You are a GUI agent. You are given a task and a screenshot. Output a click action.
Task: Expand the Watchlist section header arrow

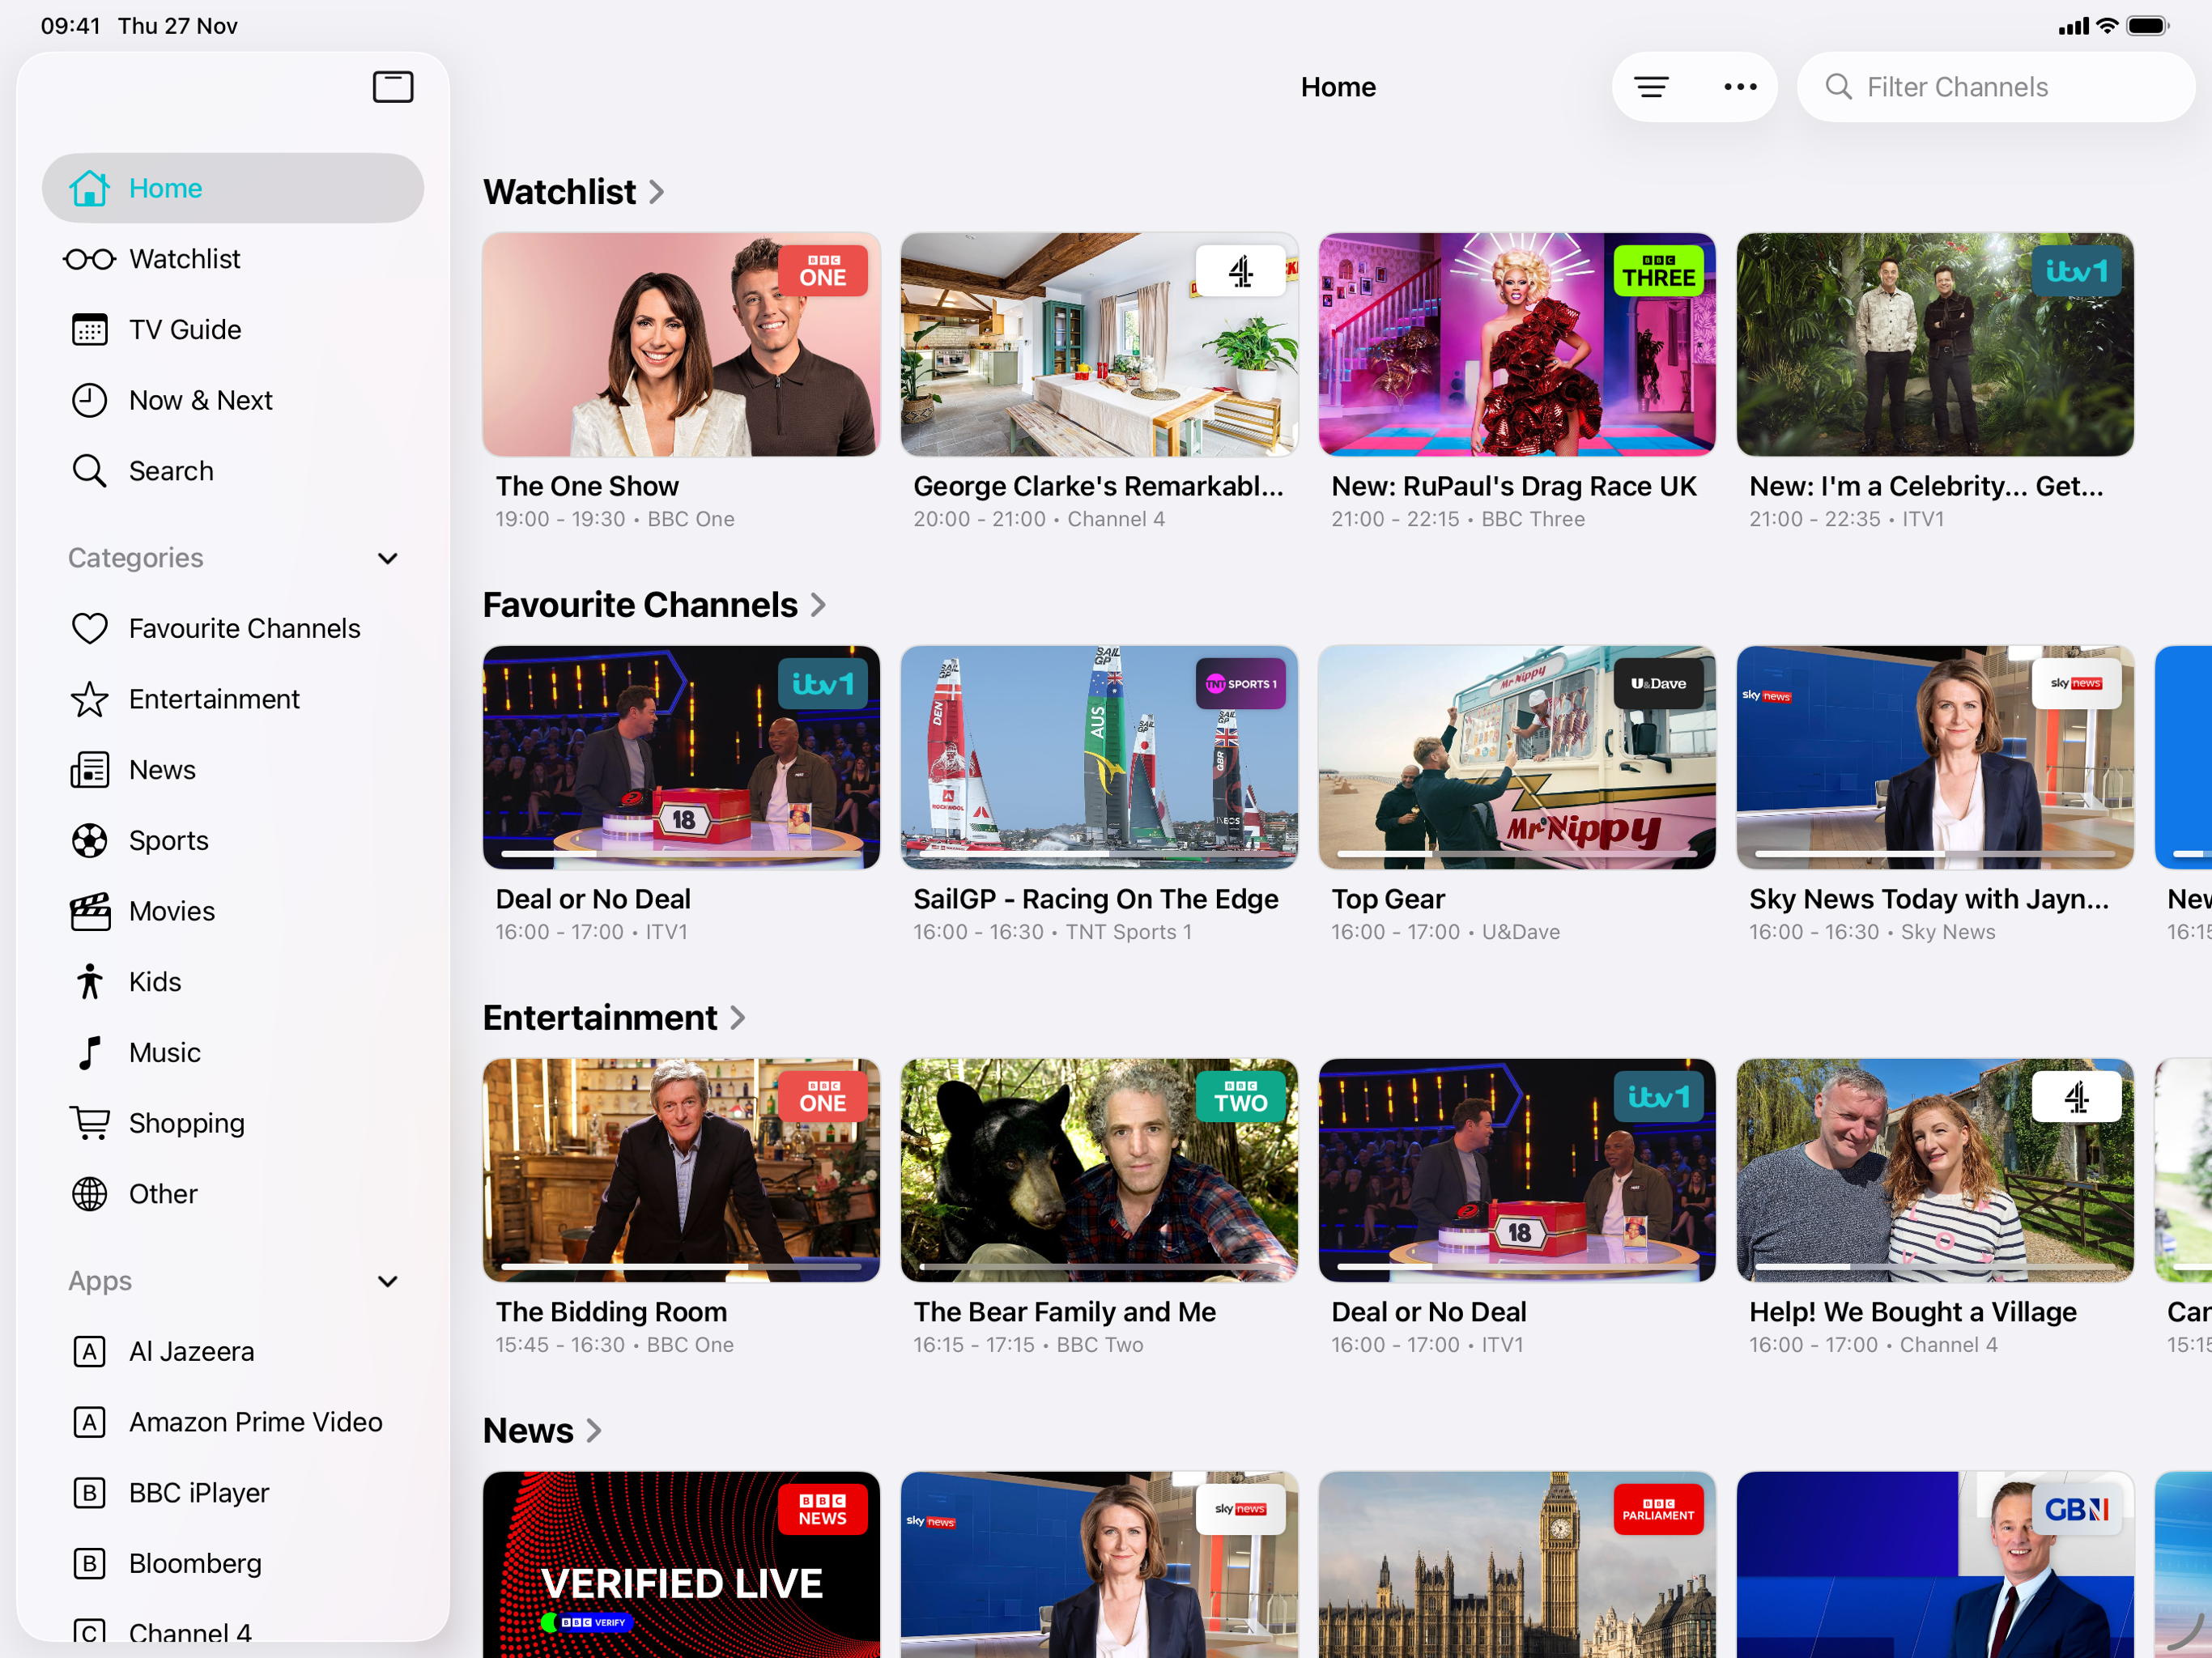657,192
